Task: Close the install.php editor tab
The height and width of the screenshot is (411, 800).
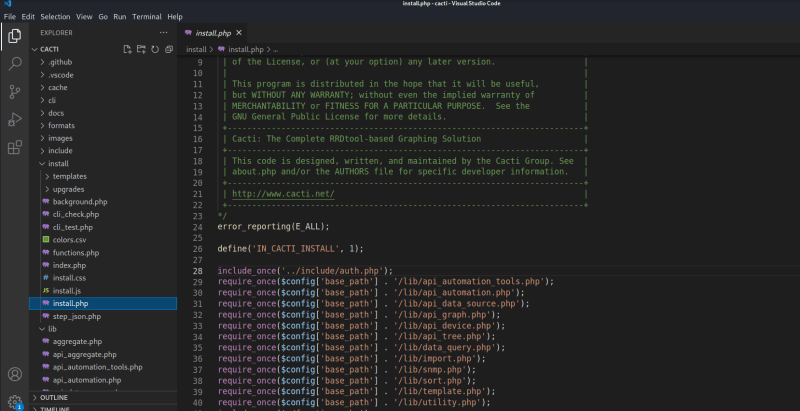Action: click(x=238, y=33)
